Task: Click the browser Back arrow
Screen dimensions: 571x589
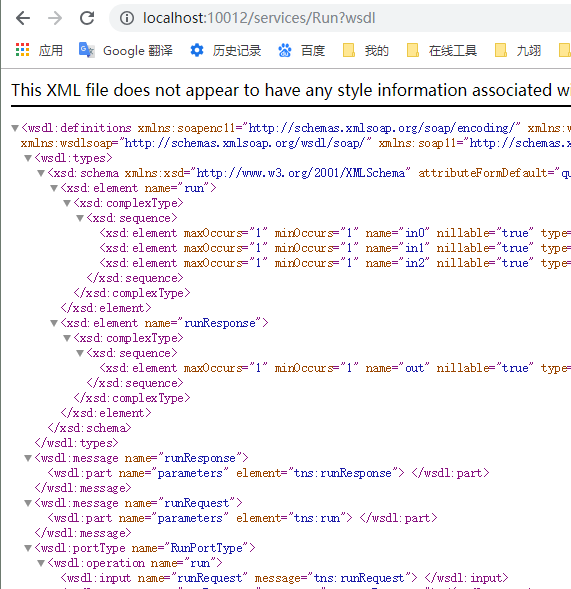Action: click(x=23, y=18)
